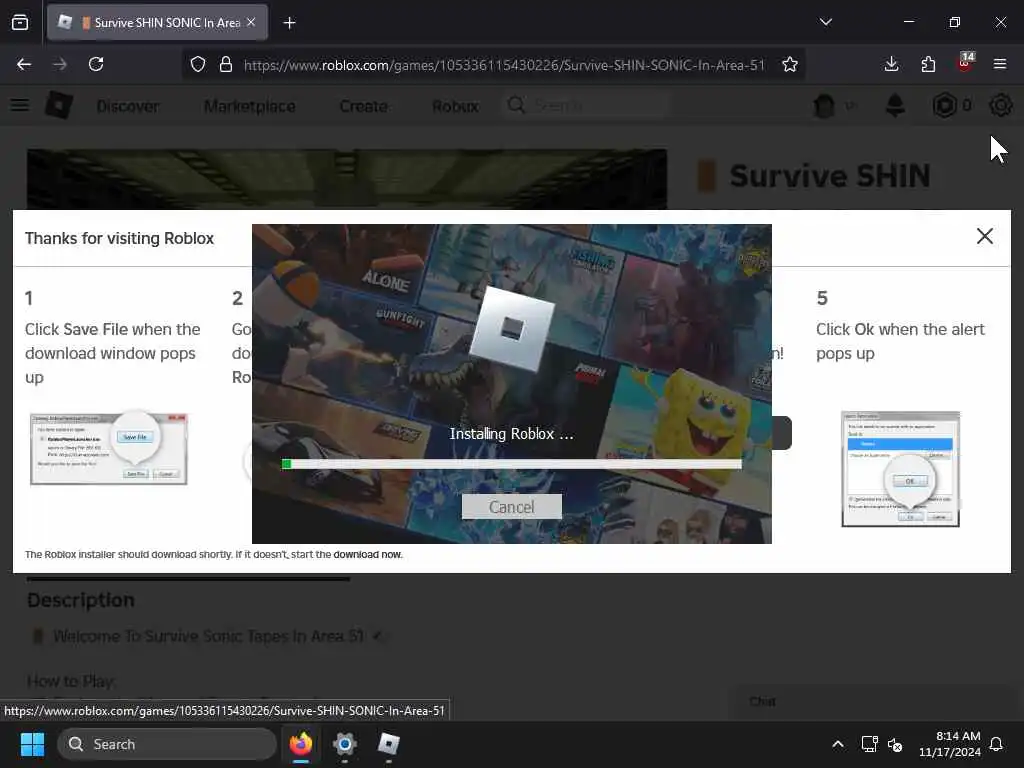Open the Marketplace menu item
This screenshot has height=768, width=1024.
click(x=249, y=106)
